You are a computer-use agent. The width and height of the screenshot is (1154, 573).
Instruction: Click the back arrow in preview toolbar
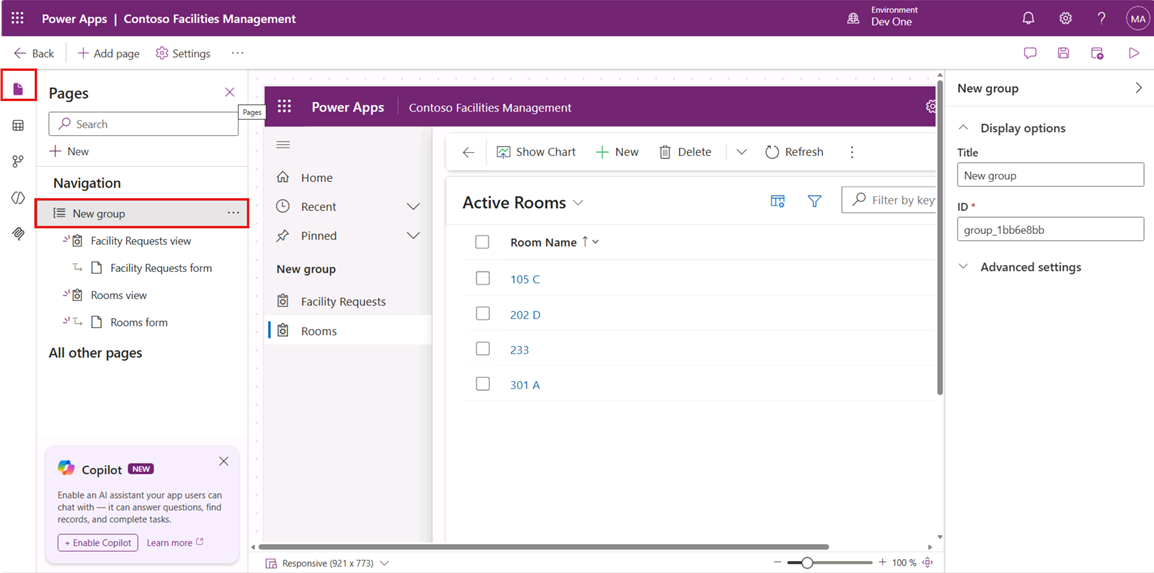(x=468, y=152)
